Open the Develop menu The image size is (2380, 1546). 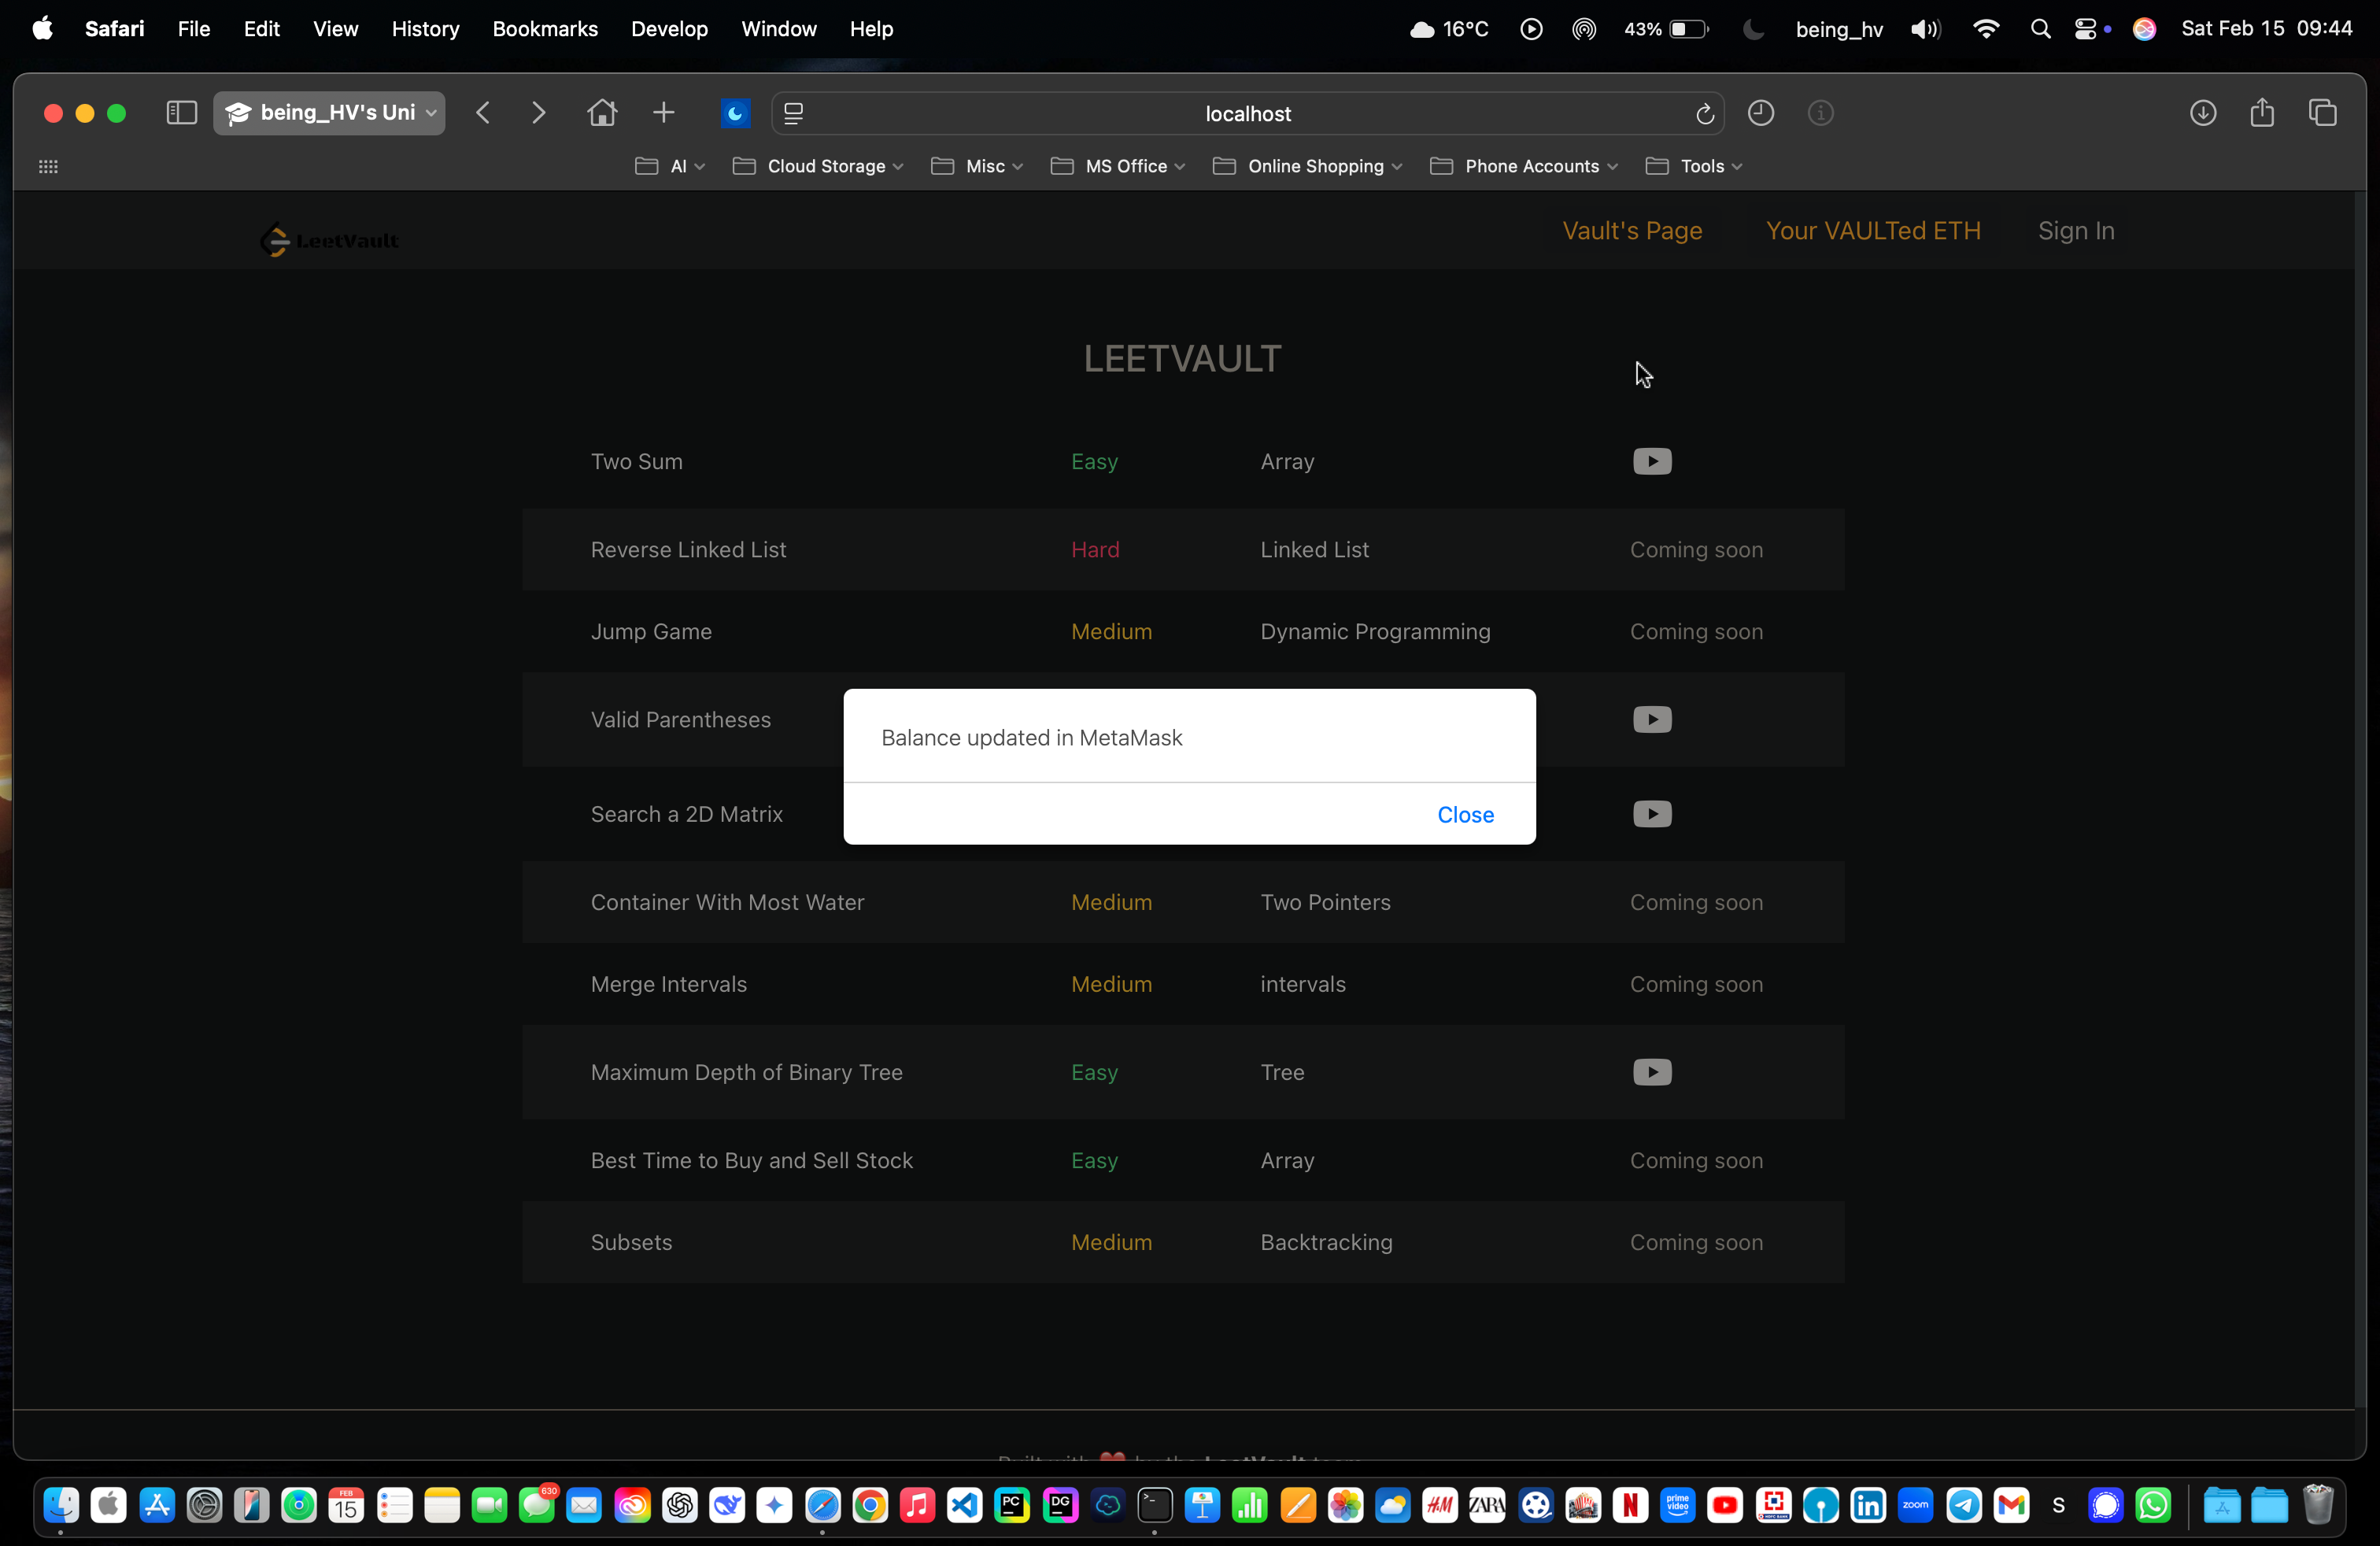pos(669,29)
